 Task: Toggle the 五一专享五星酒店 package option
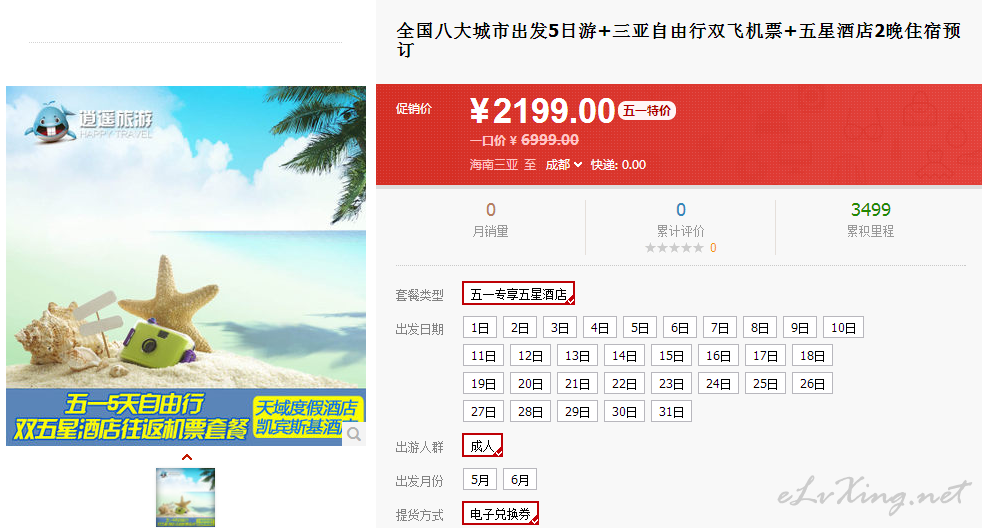click(x=519, y=293)
